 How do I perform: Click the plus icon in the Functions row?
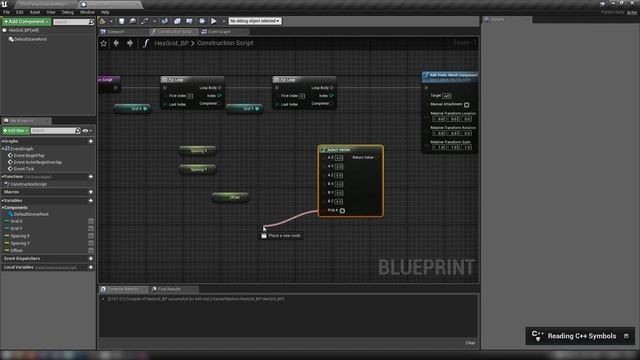pyautogui.click(x=91, y=177)
